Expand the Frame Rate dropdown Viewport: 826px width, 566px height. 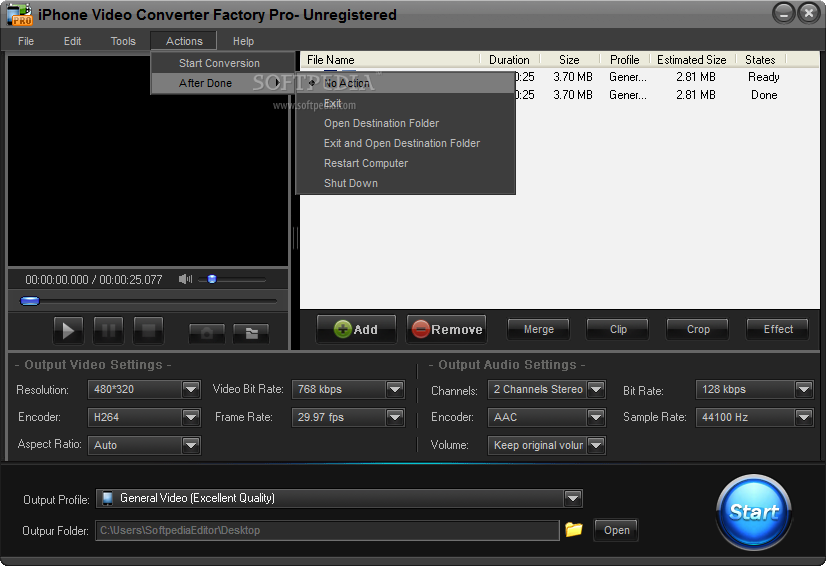(x=395, y=417)
